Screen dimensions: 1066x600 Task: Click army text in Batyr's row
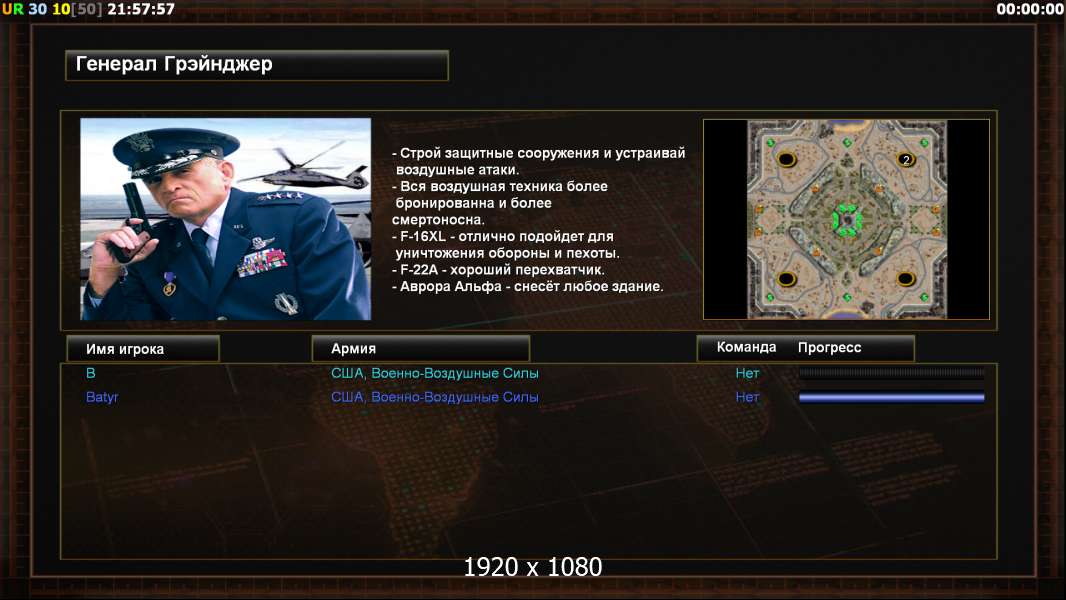pyautogui.click(x=434, y=397)
